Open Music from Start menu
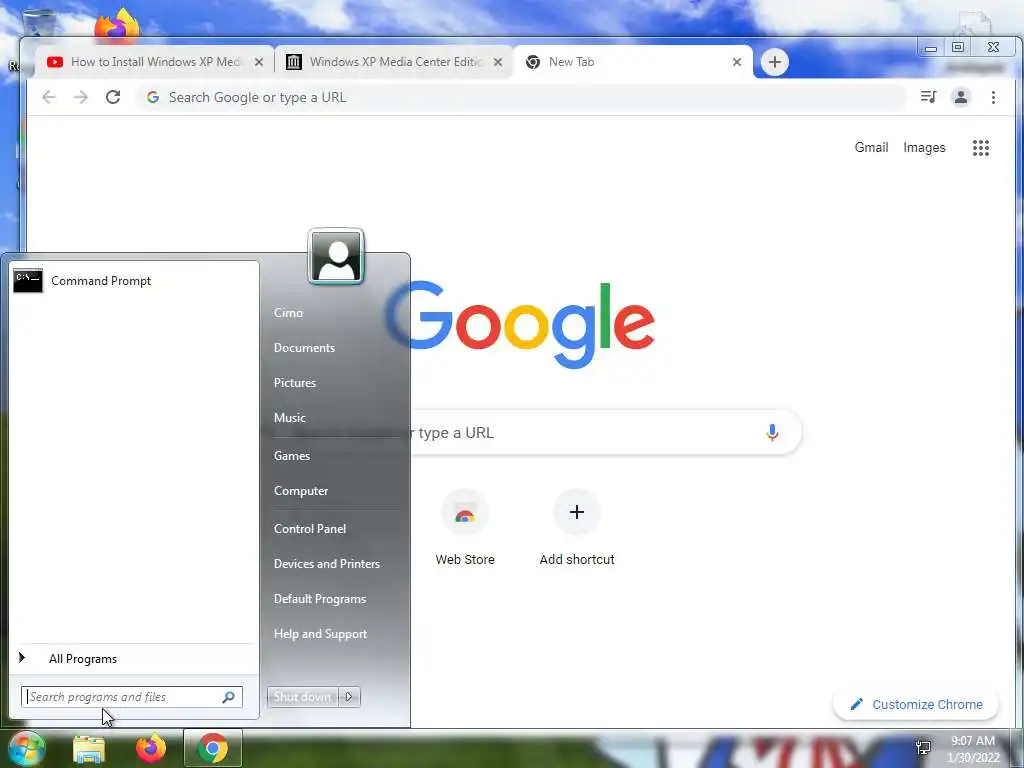This screenshot has height=768, width=1024. (289, 418)
